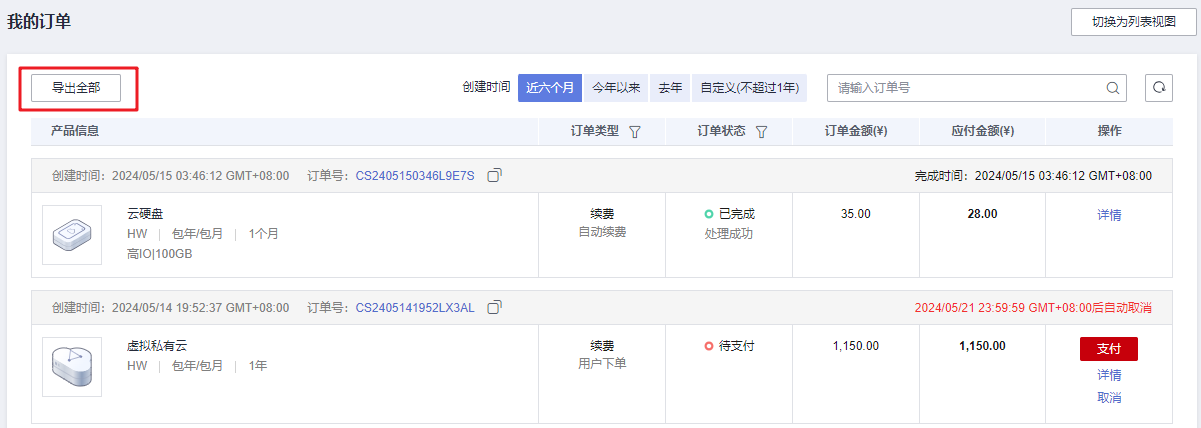Viewport: 1201px width, 428px height.
Task: Click the 35.00 order amount
Action: [856, 214]
